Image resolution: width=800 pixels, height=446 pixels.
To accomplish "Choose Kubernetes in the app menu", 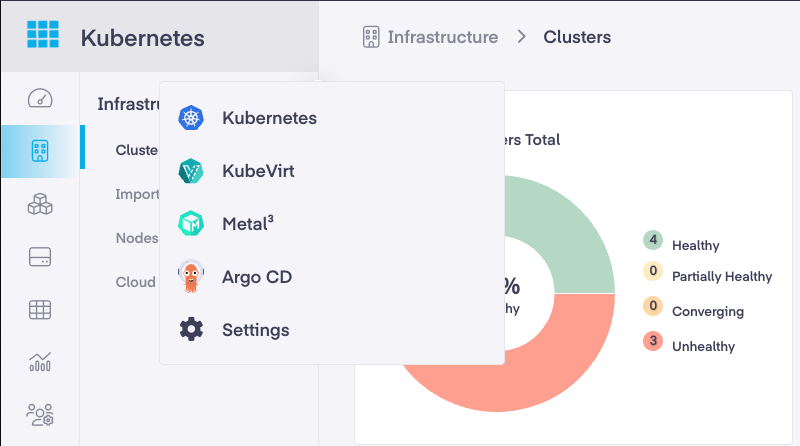I will [x=332, y=118].
